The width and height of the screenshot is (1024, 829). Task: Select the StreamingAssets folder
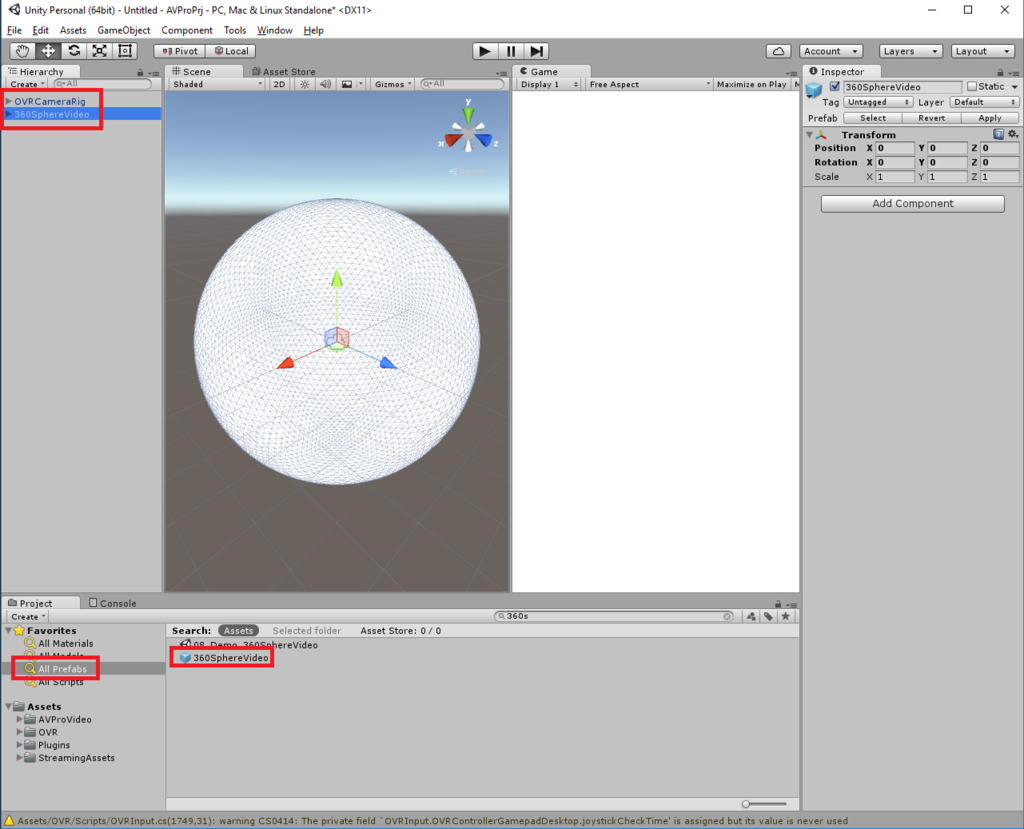76,758
